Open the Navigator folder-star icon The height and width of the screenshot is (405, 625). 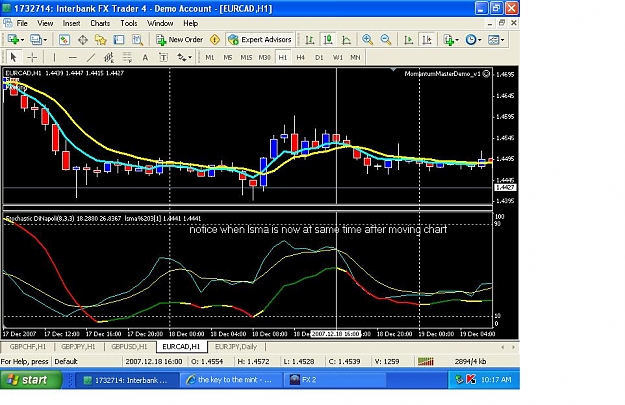pyautogui.click(x=100, y=39)
